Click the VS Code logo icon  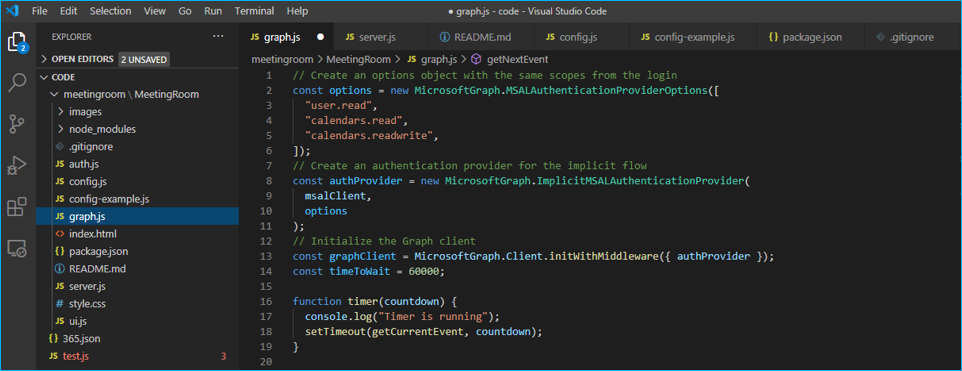pyautogui.click(x=13, y=11)
